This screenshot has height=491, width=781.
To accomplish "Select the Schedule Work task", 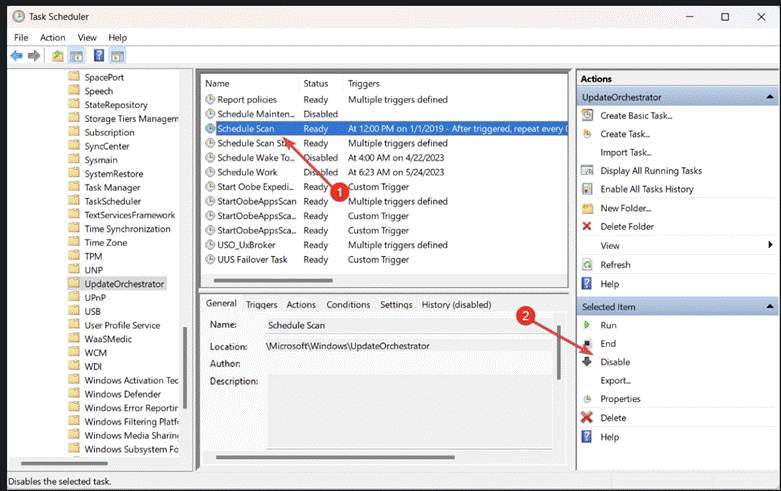I will pyautogui.click(x=247, y=172).
